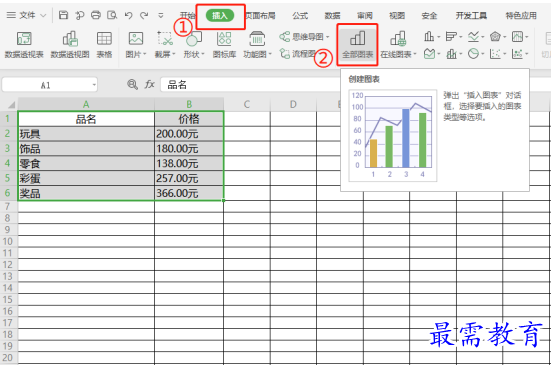Expand the 思维导图 mind map dropdown
Viewport: 551px width, 366px height.
(328, 37)
